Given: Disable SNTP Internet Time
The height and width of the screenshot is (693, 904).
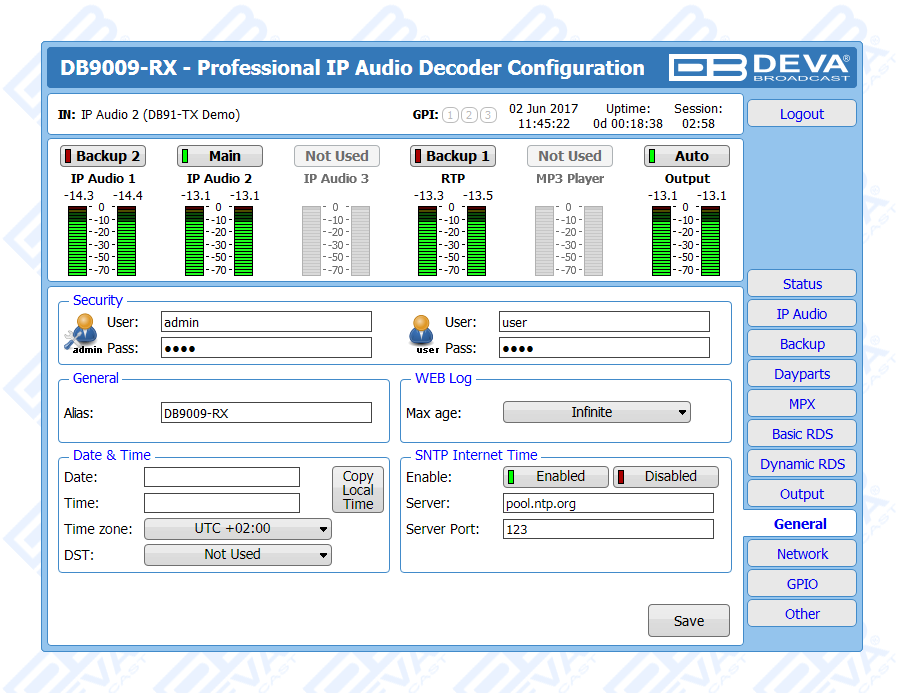Looking at the screenshot, I should [666, 477].
